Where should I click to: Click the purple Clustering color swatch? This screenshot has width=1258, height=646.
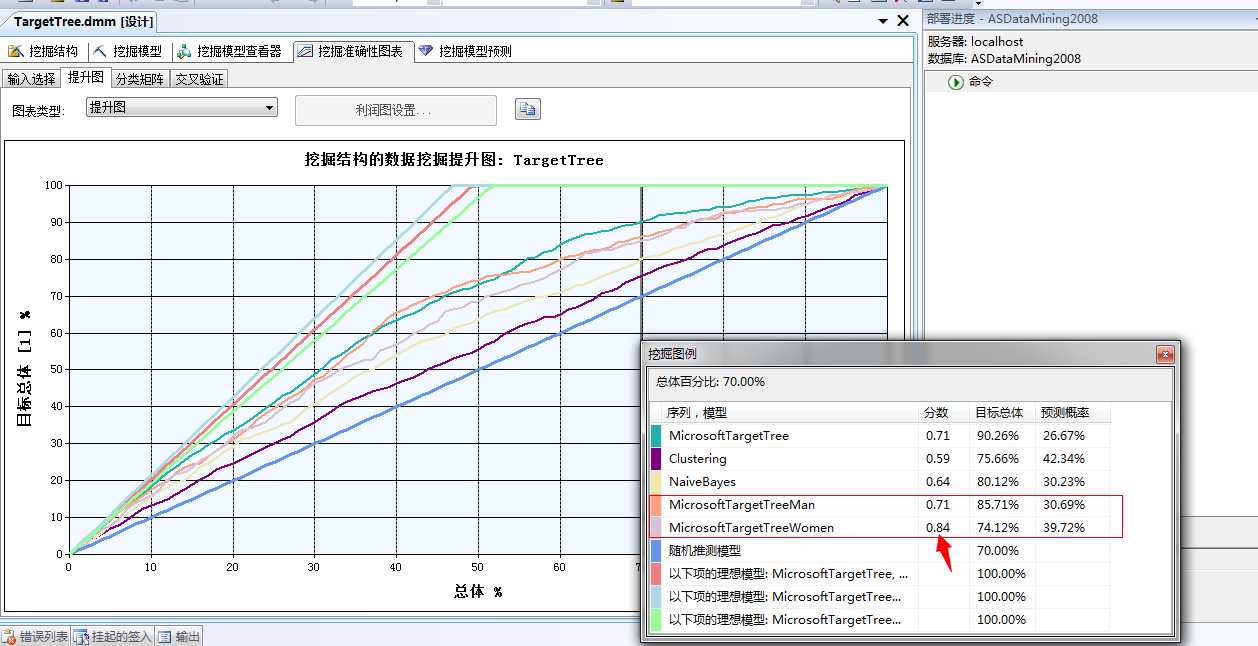tap(656, 459)
